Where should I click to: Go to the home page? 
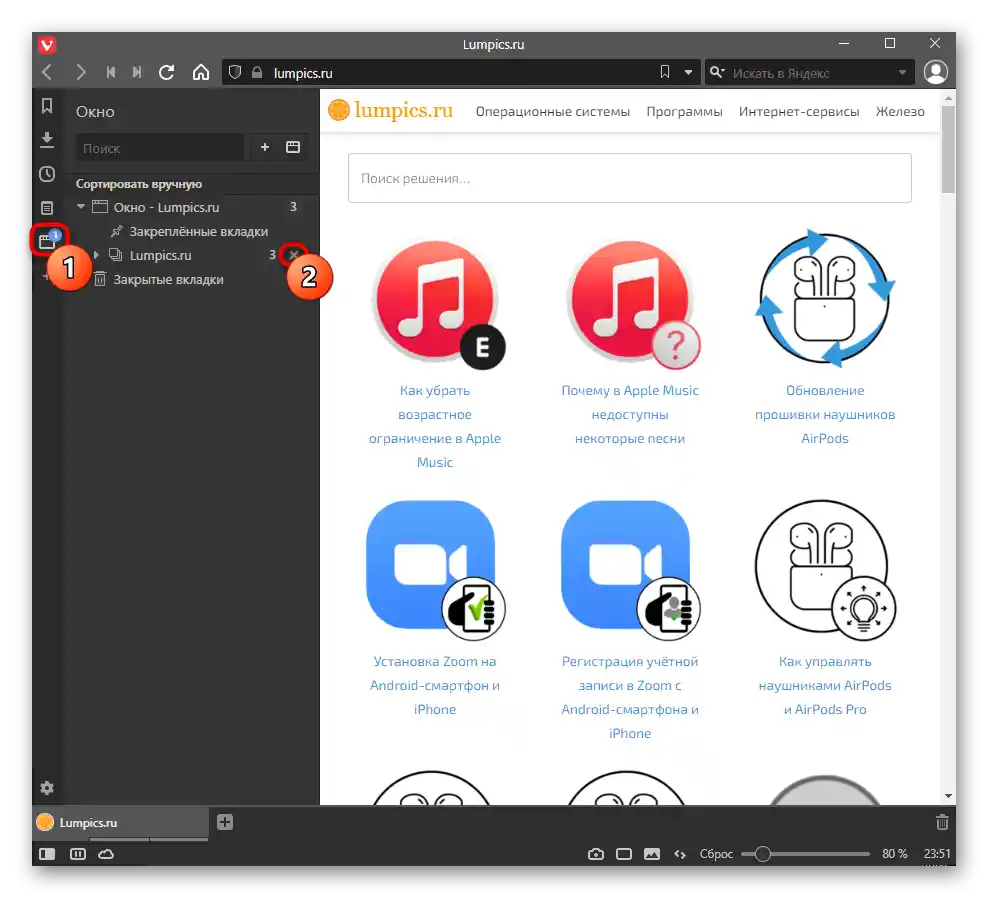coord(201,72)
